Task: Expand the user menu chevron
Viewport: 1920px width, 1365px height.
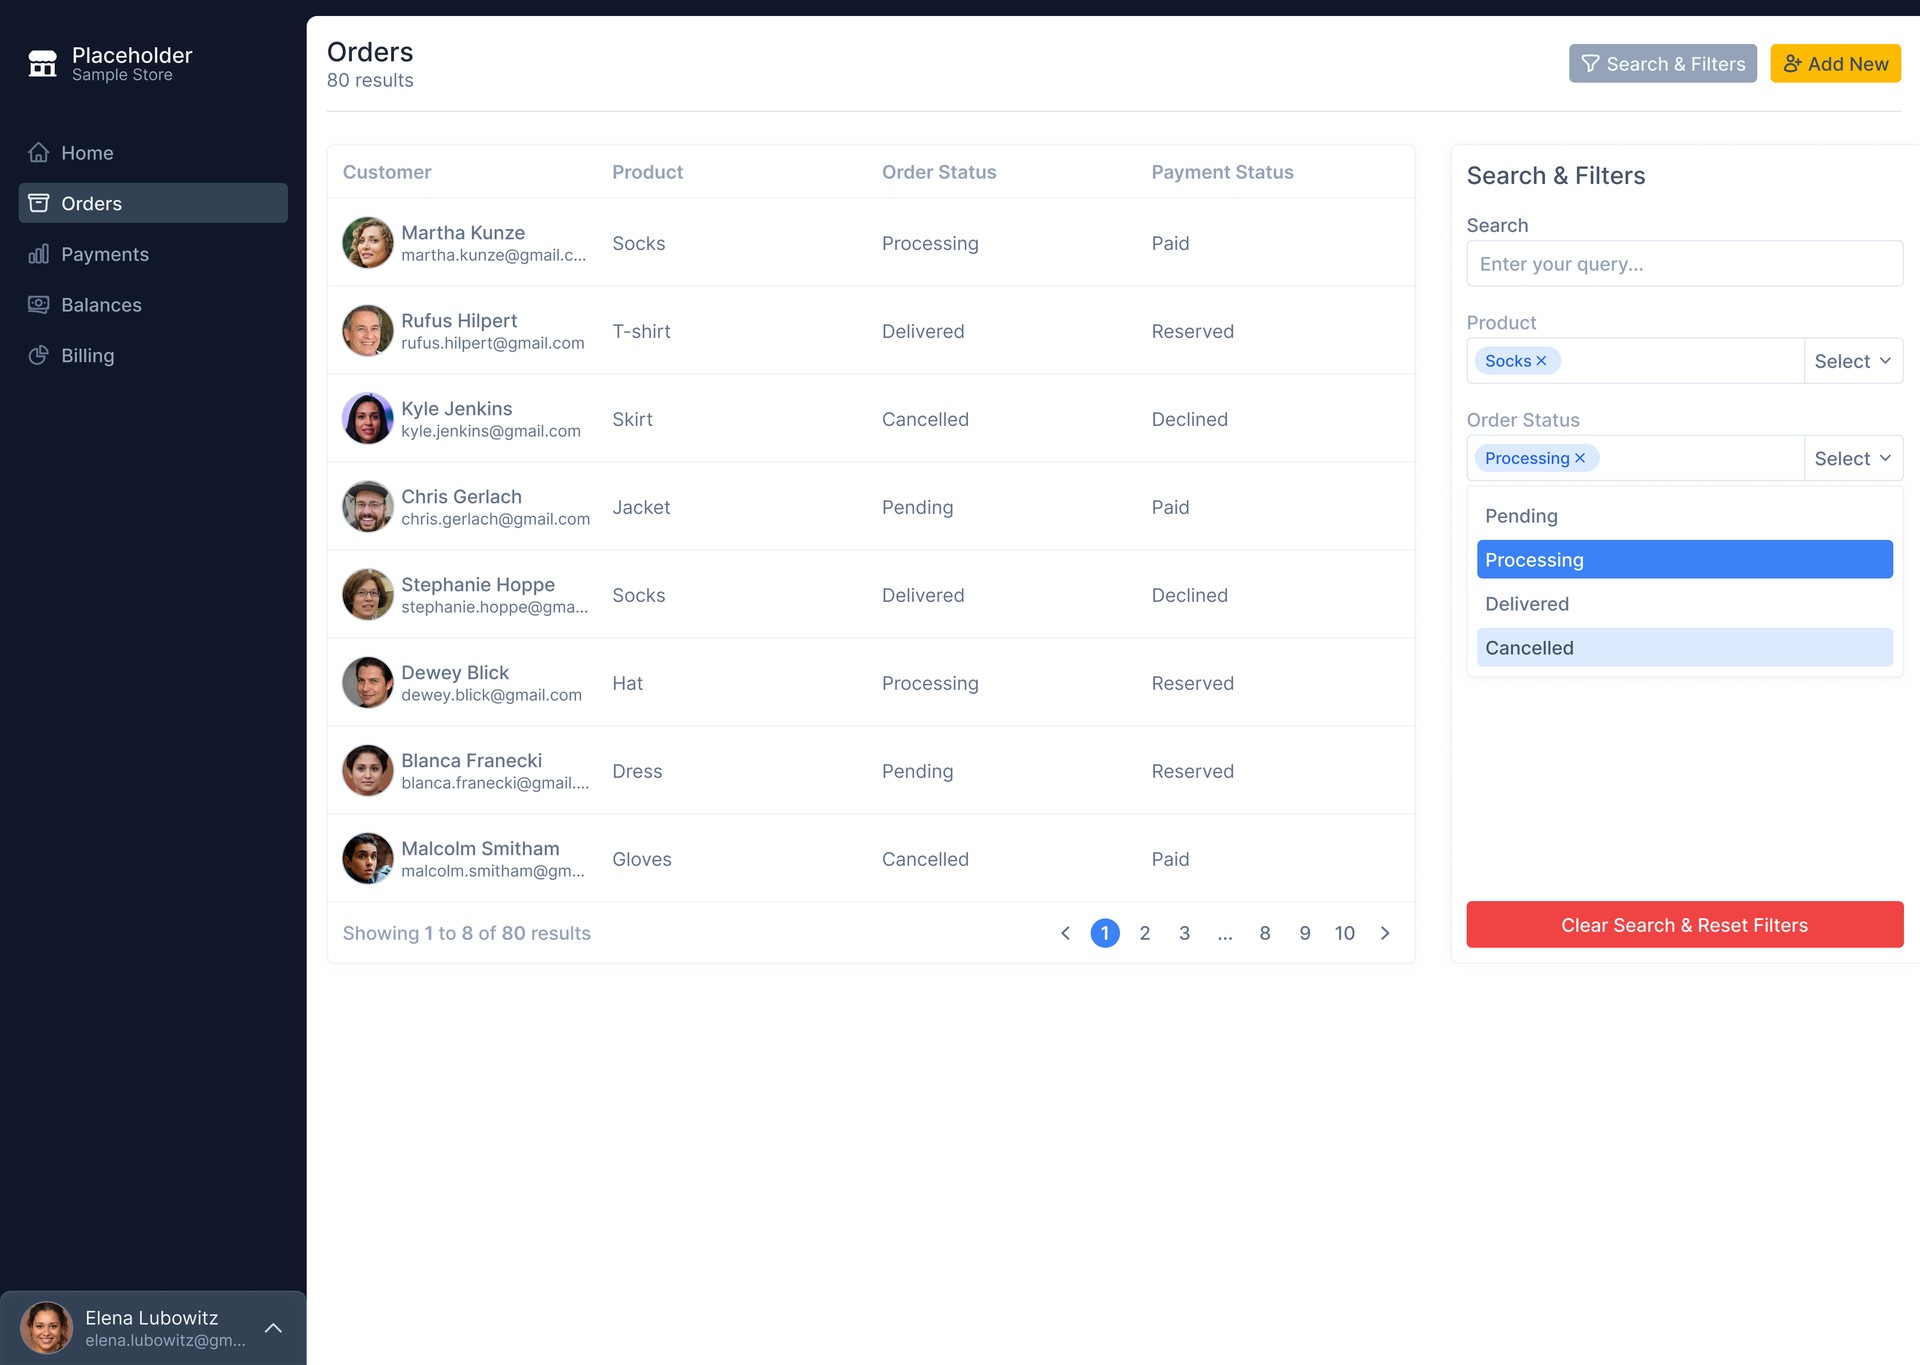Action: 273,1328
